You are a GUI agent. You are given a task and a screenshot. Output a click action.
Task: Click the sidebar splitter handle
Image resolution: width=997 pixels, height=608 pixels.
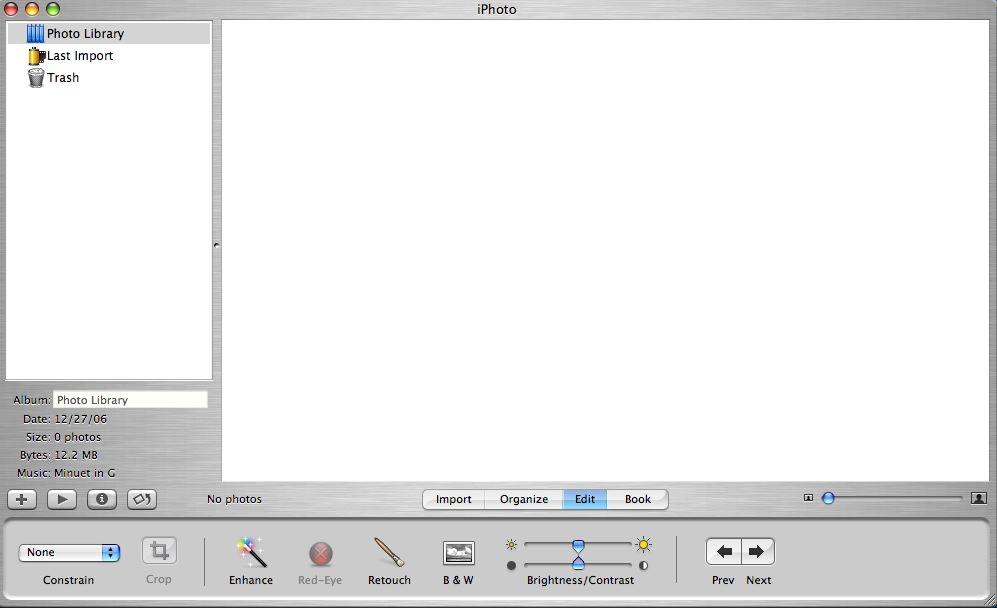(x=216, y=245)
